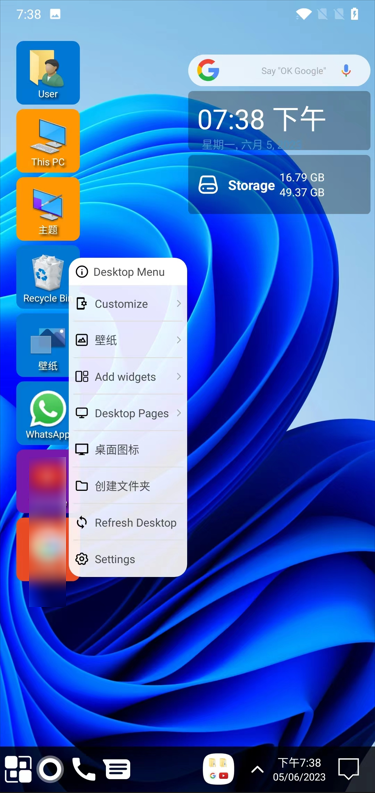Viewport: 375px width, 793px height.
Task: Open the Recycle Bin icon
Action: click(x=43, y=277)
